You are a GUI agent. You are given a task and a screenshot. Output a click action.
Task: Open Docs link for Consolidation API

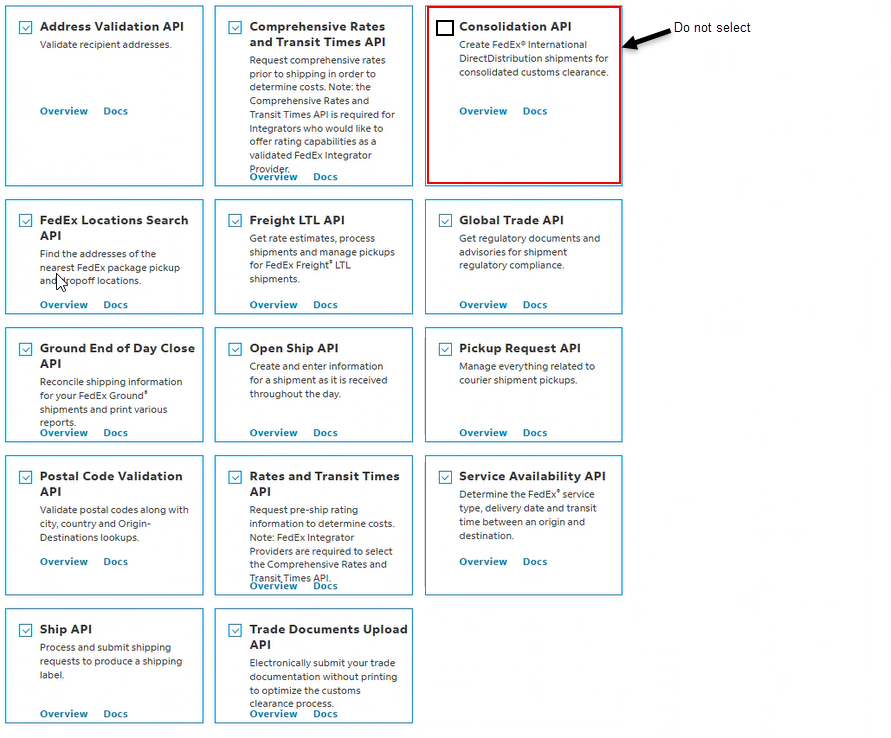(535, 111)
